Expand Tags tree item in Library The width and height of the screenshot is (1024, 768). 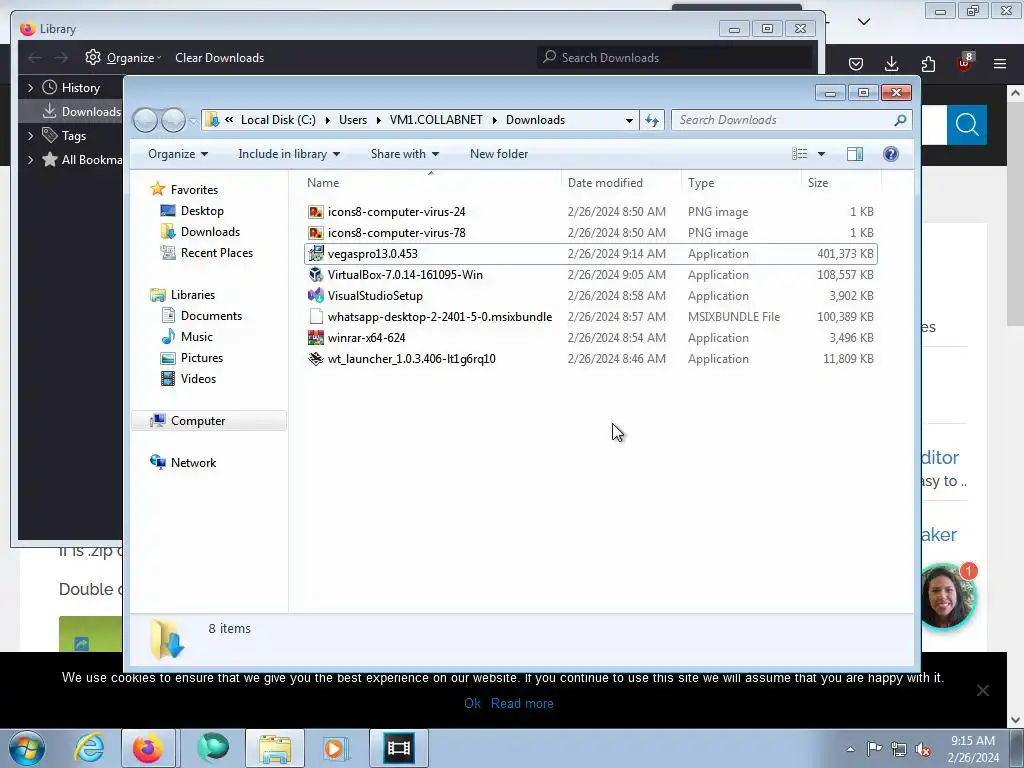click(30, 135)
